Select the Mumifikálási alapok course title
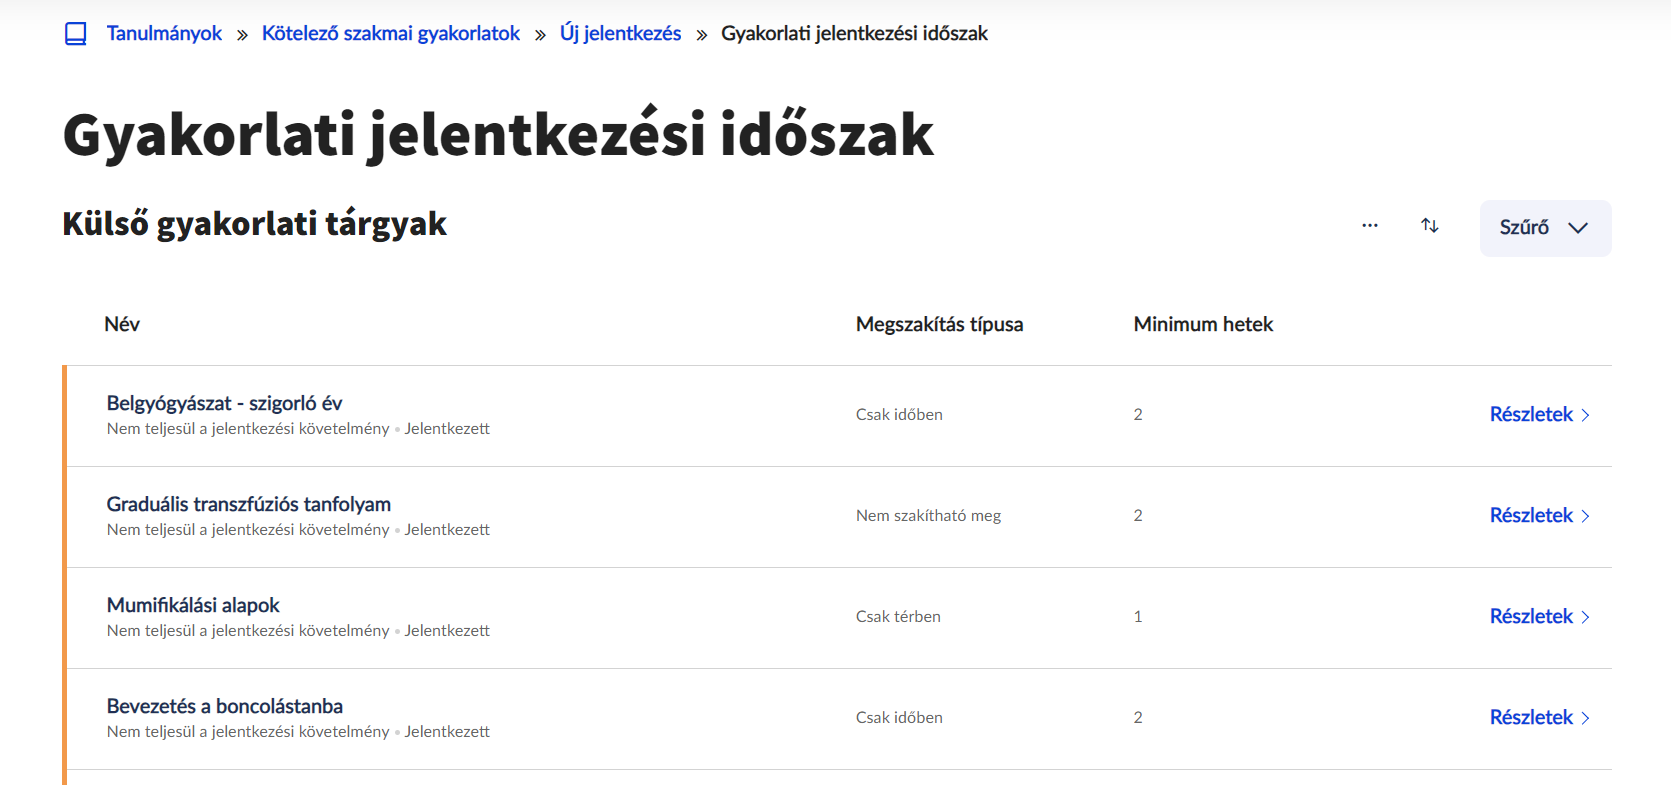The image size is (1671, 785). point(193,605)
